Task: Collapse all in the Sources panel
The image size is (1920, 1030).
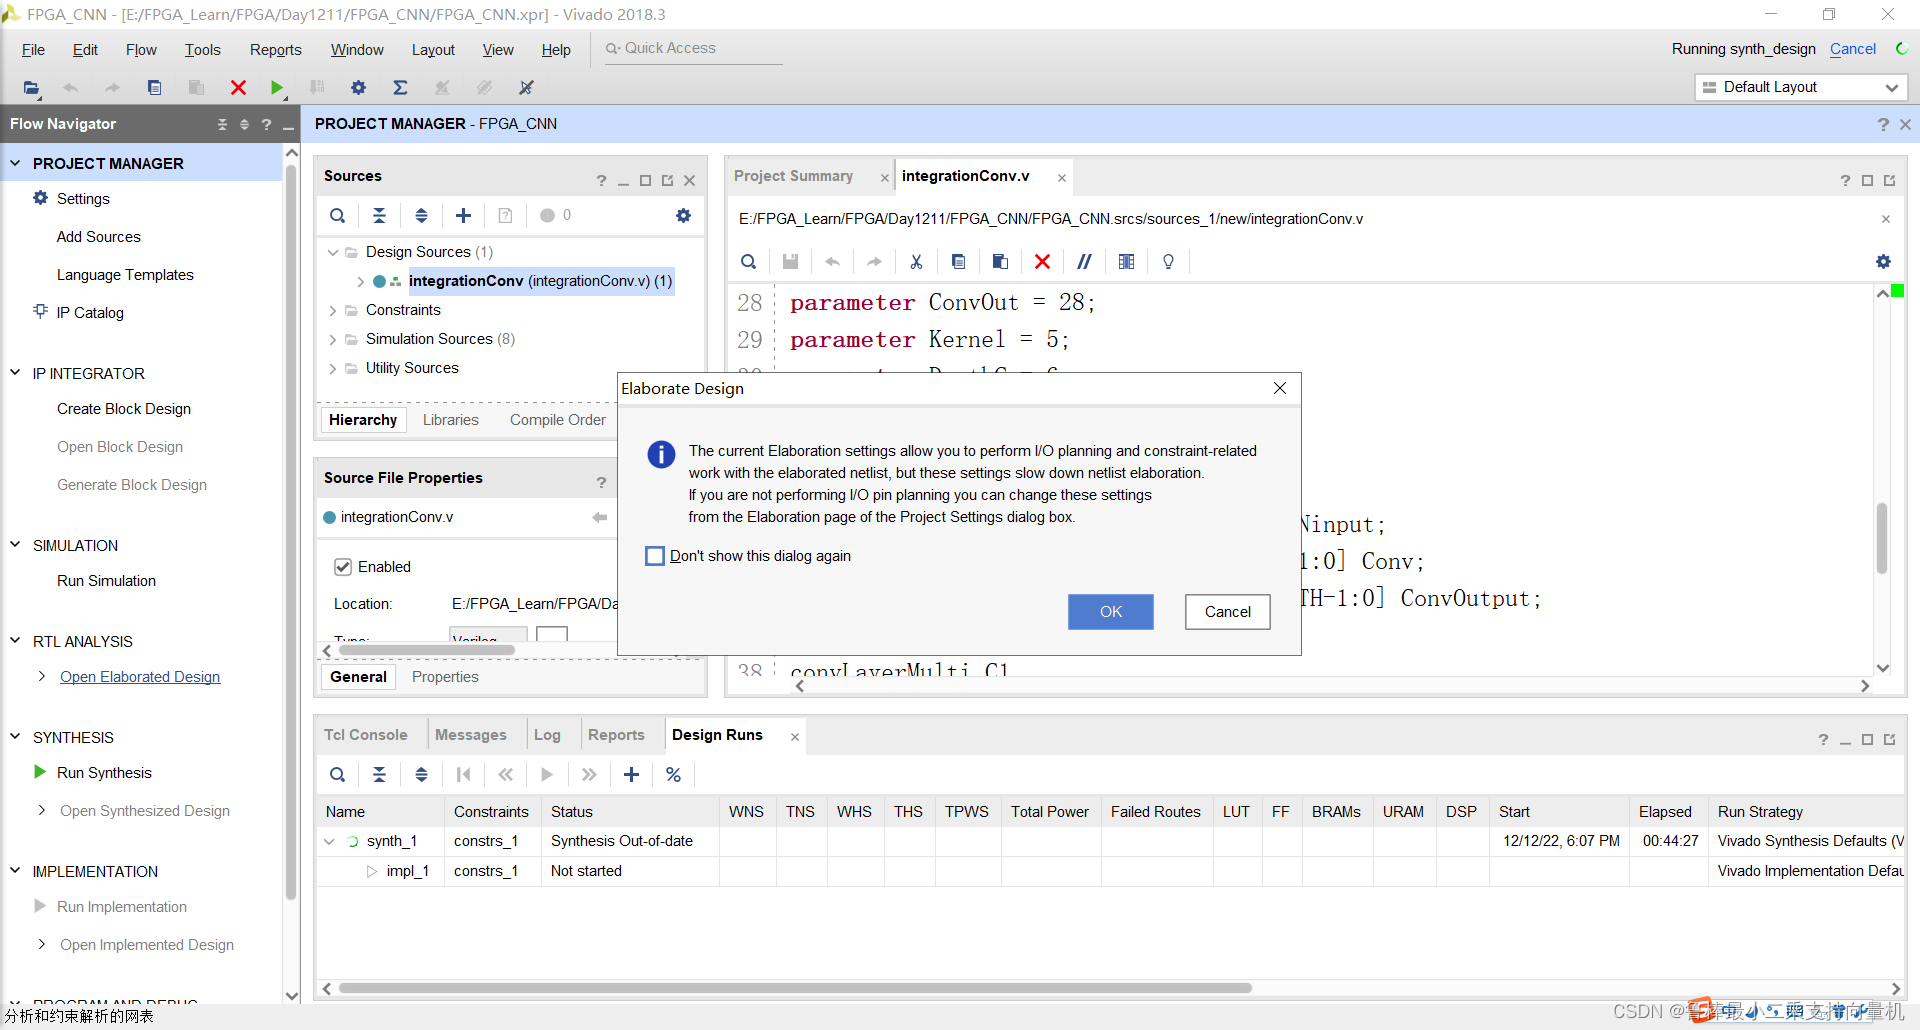Action: (379, 216)
